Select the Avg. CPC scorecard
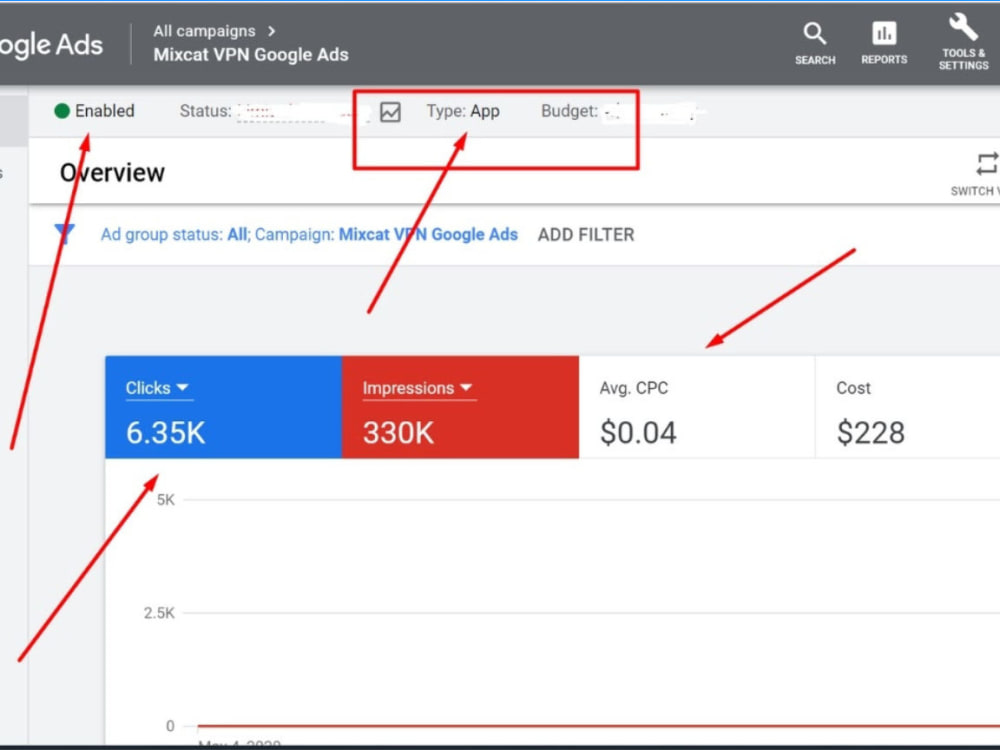1000x750 pixels. [697, 407]
